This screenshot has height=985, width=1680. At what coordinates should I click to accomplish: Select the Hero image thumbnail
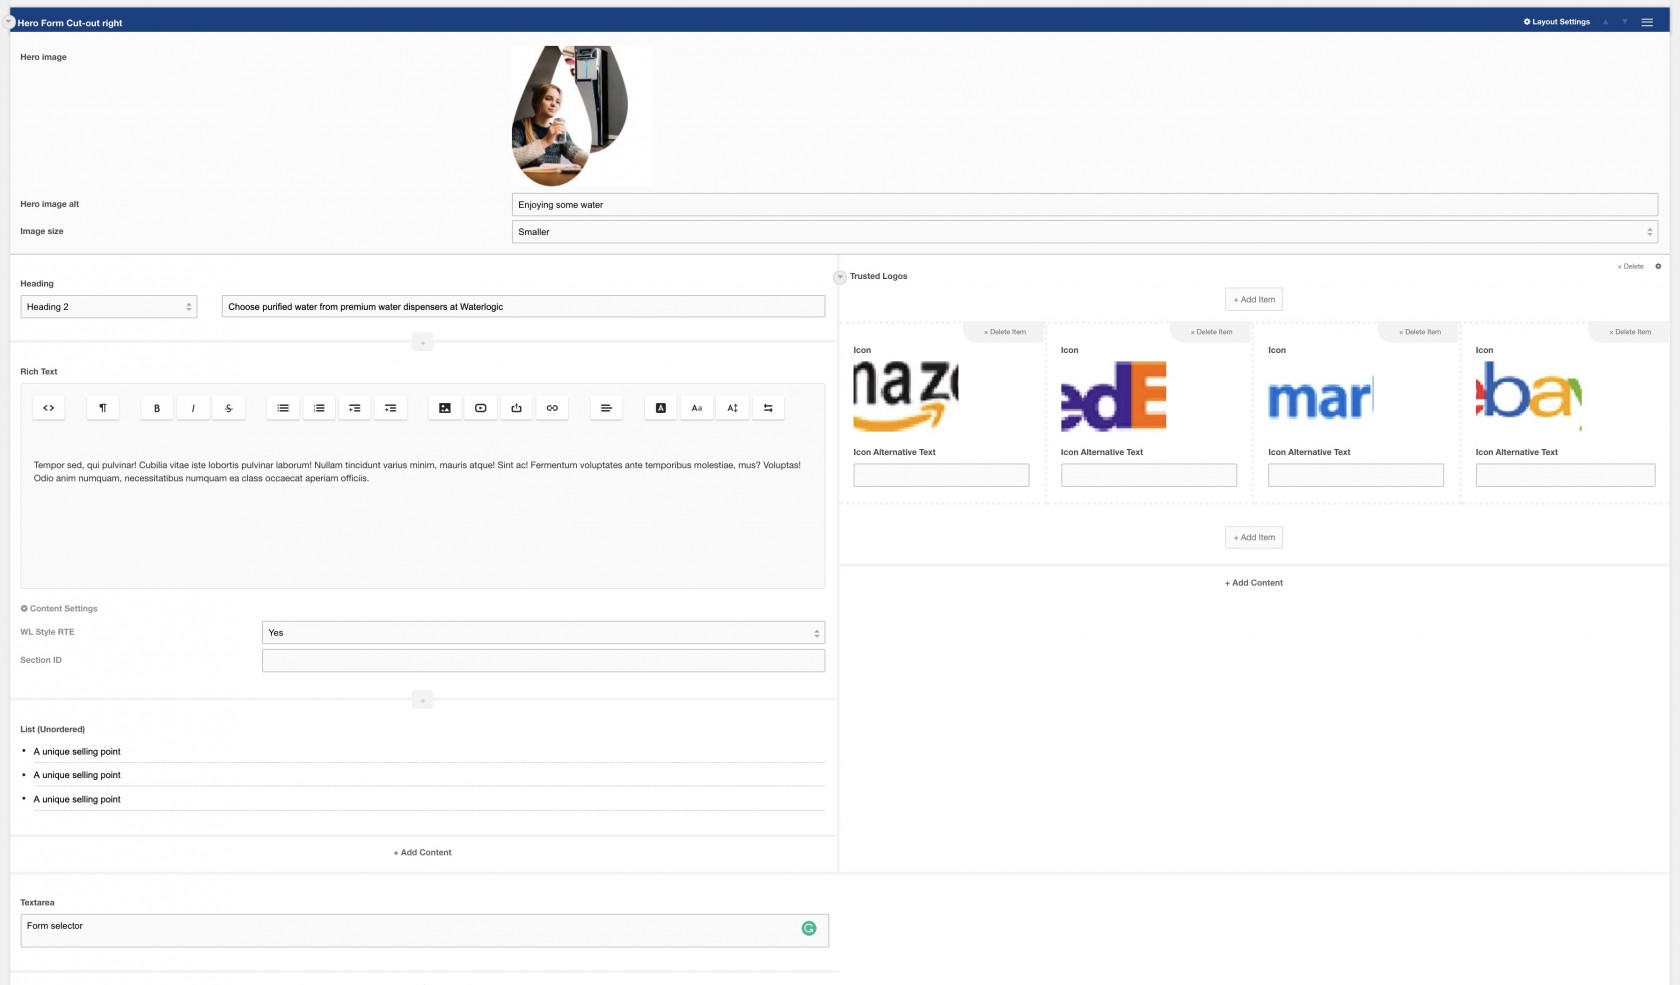pyautogui.click(x=582, y=116)
